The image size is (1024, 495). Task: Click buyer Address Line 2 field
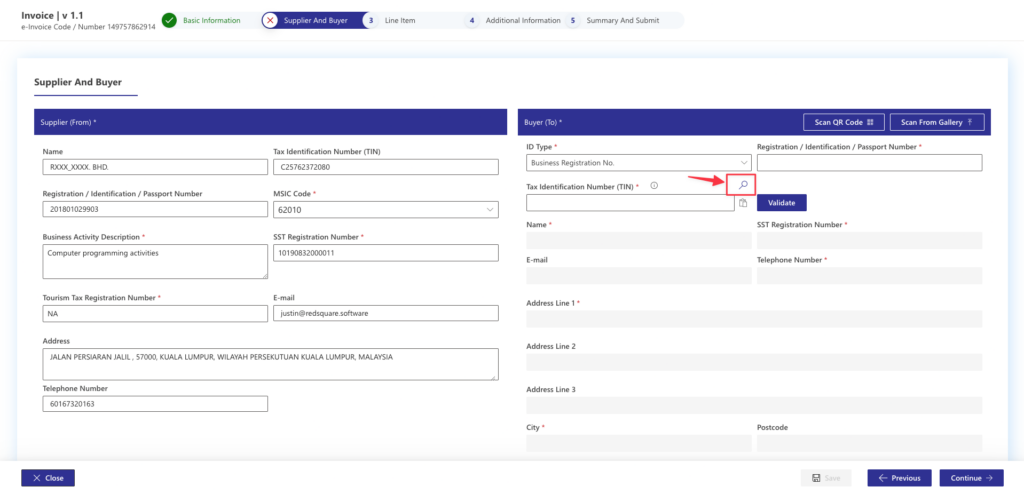(754, 362)
